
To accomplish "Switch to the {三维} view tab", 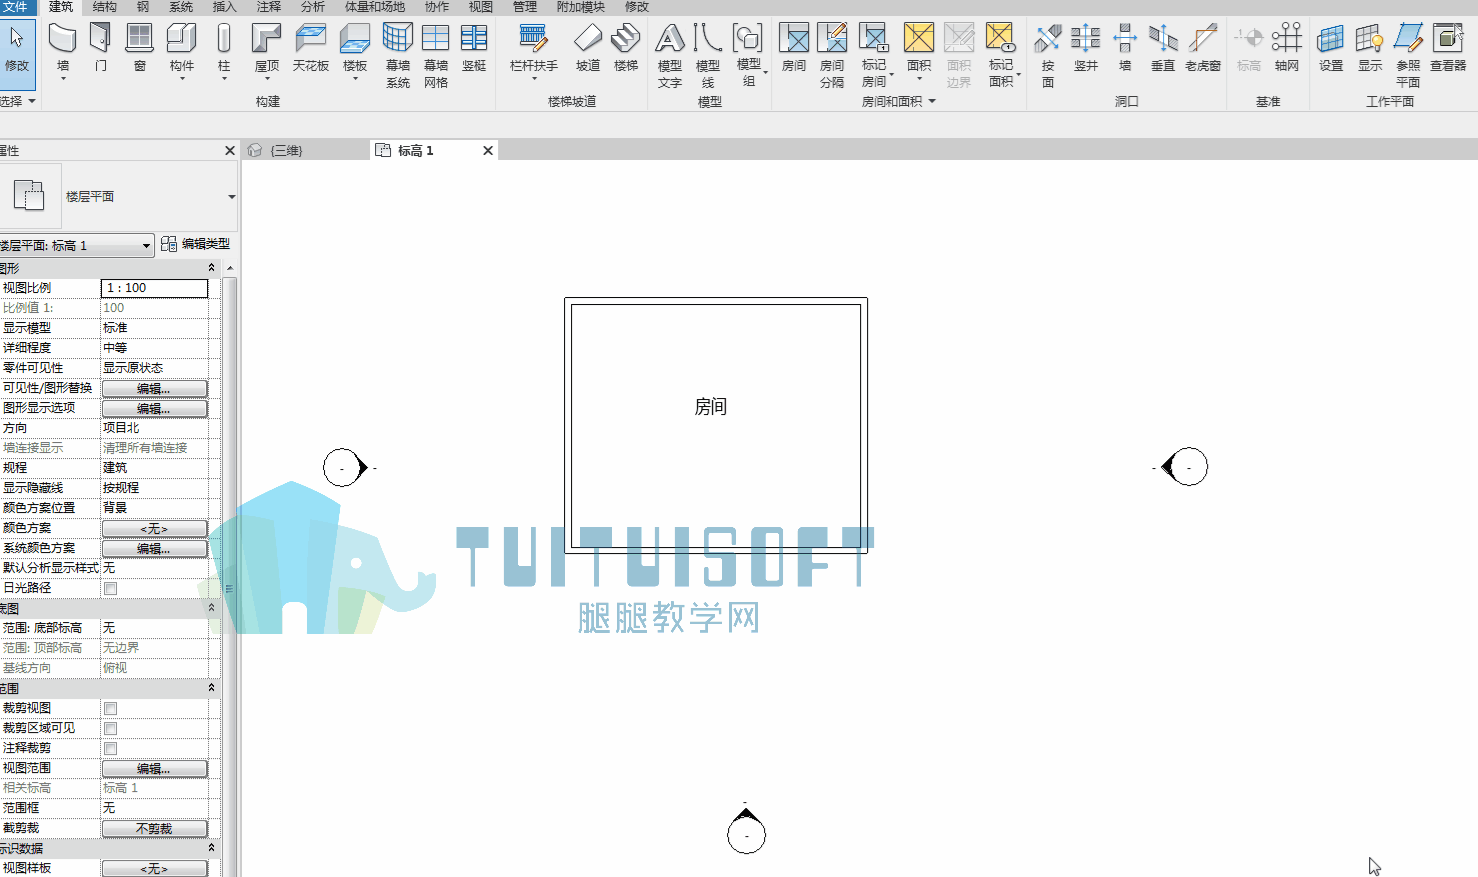I will tap(286, 150).
